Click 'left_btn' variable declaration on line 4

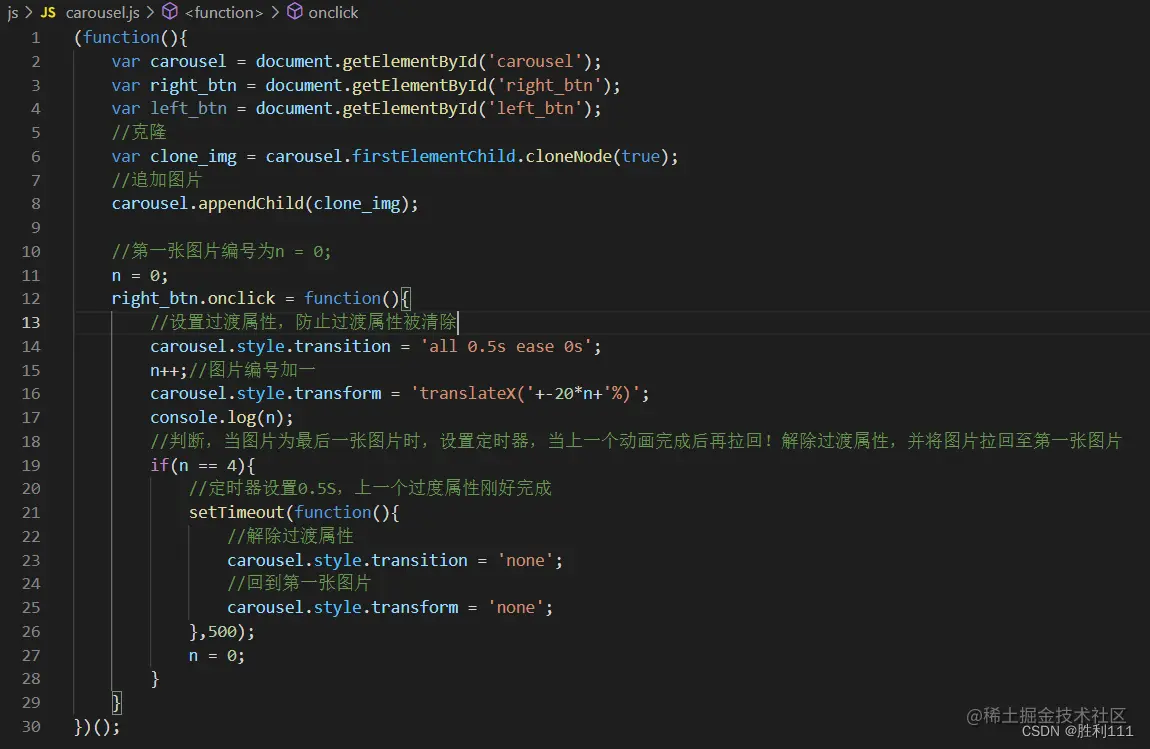pyautogui.click(x=188, y=109)
